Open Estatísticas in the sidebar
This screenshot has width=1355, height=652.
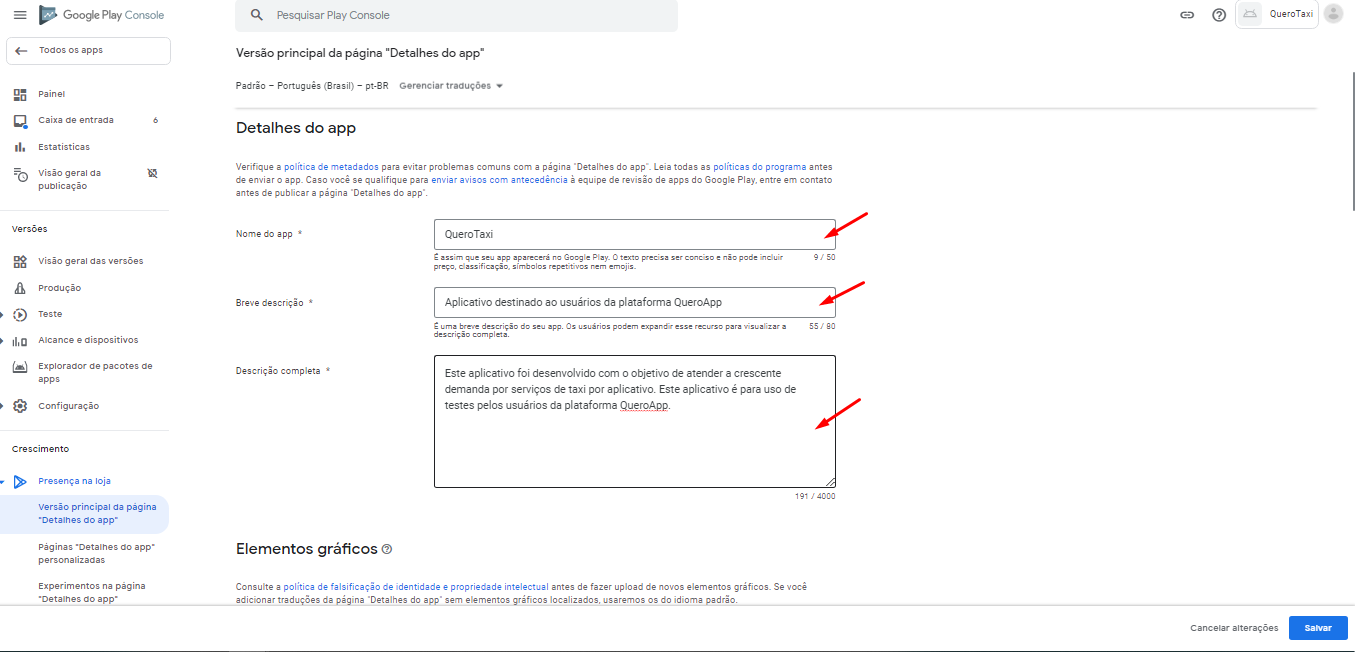click(64, 147)
